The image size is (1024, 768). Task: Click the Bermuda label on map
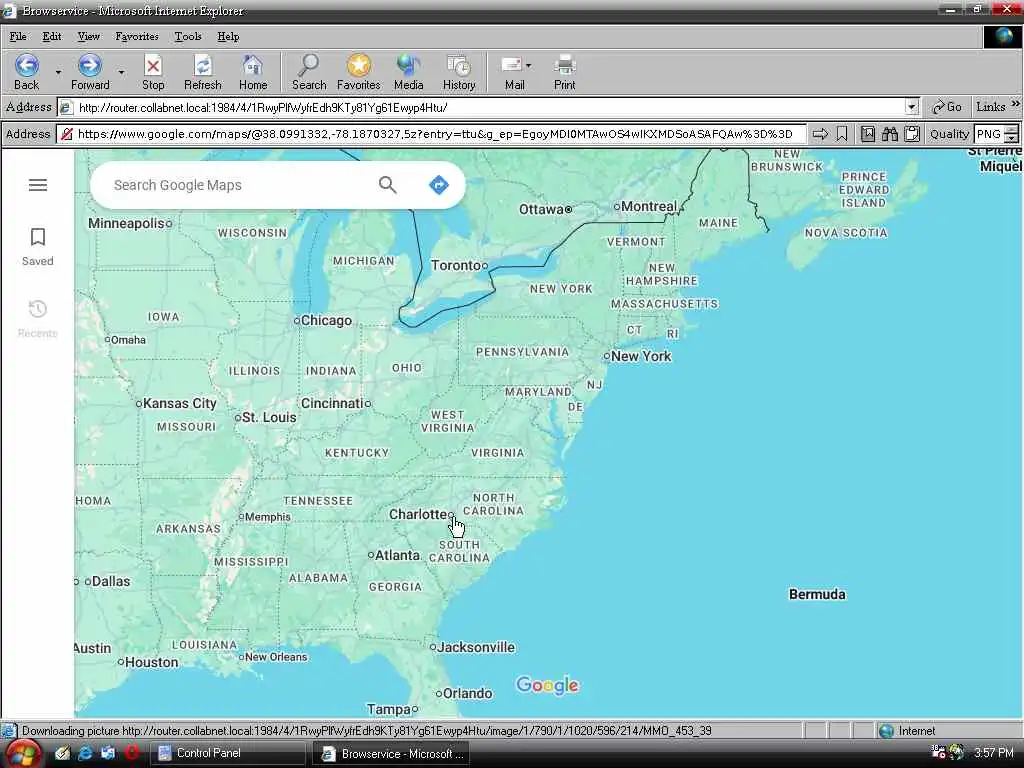817,594
